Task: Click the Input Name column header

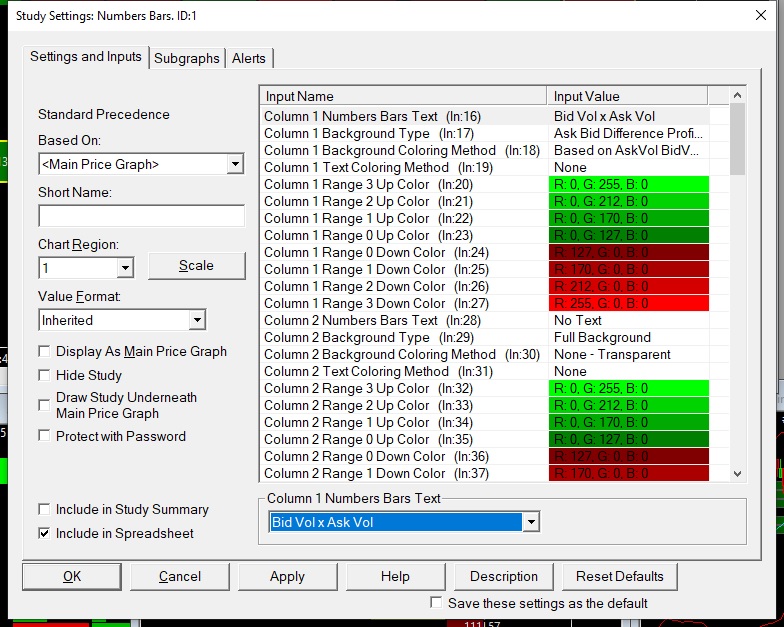Action: (404, 96)
